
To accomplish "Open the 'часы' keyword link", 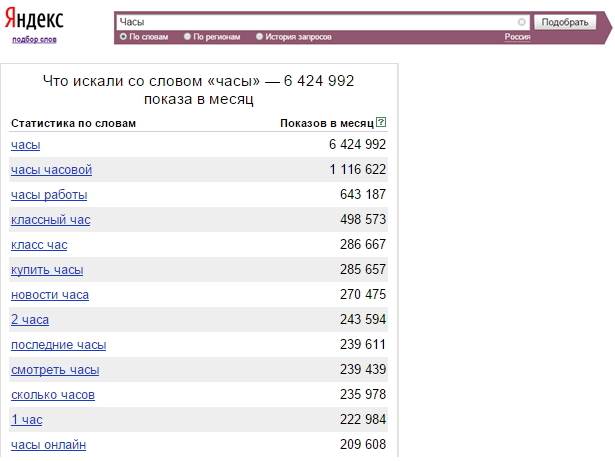I will [26, 145].
